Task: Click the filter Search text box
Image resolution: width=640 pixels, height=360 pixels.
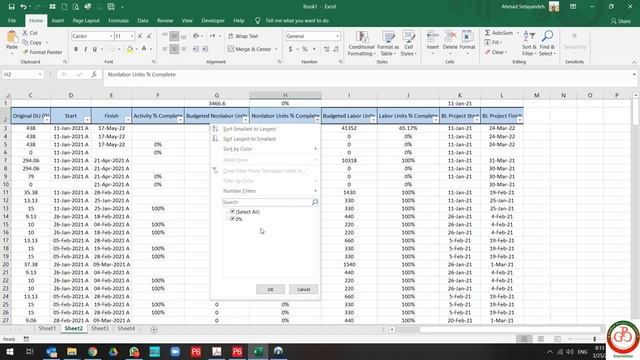Action: (x=267, y=202)
